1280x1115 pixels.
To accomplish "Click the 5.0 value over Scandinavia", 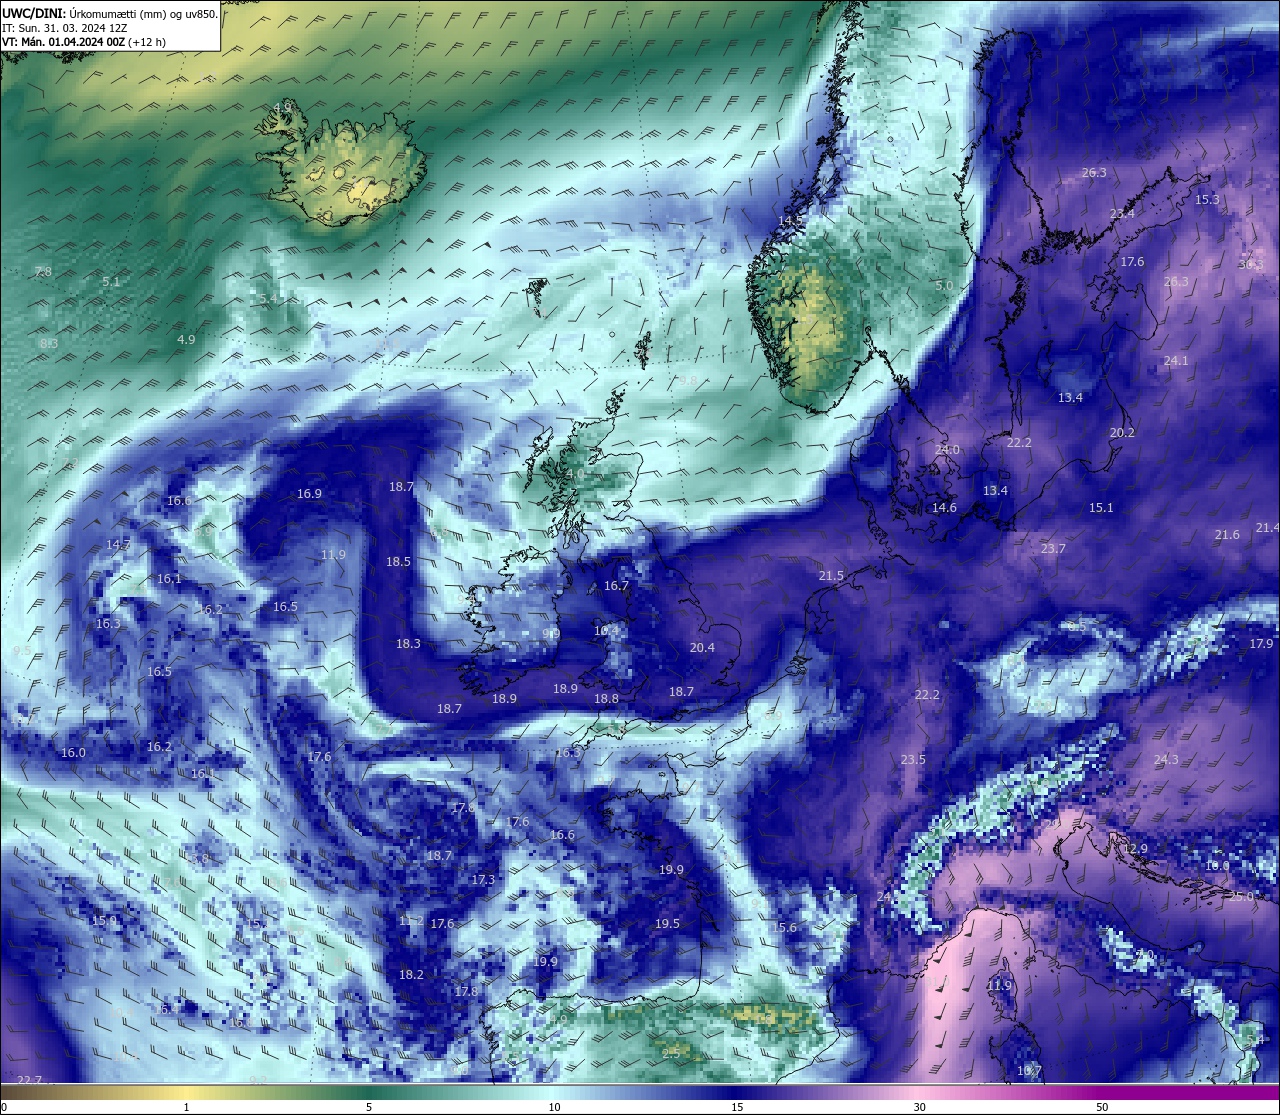I will pyautogui.click(x=944, y=285).
